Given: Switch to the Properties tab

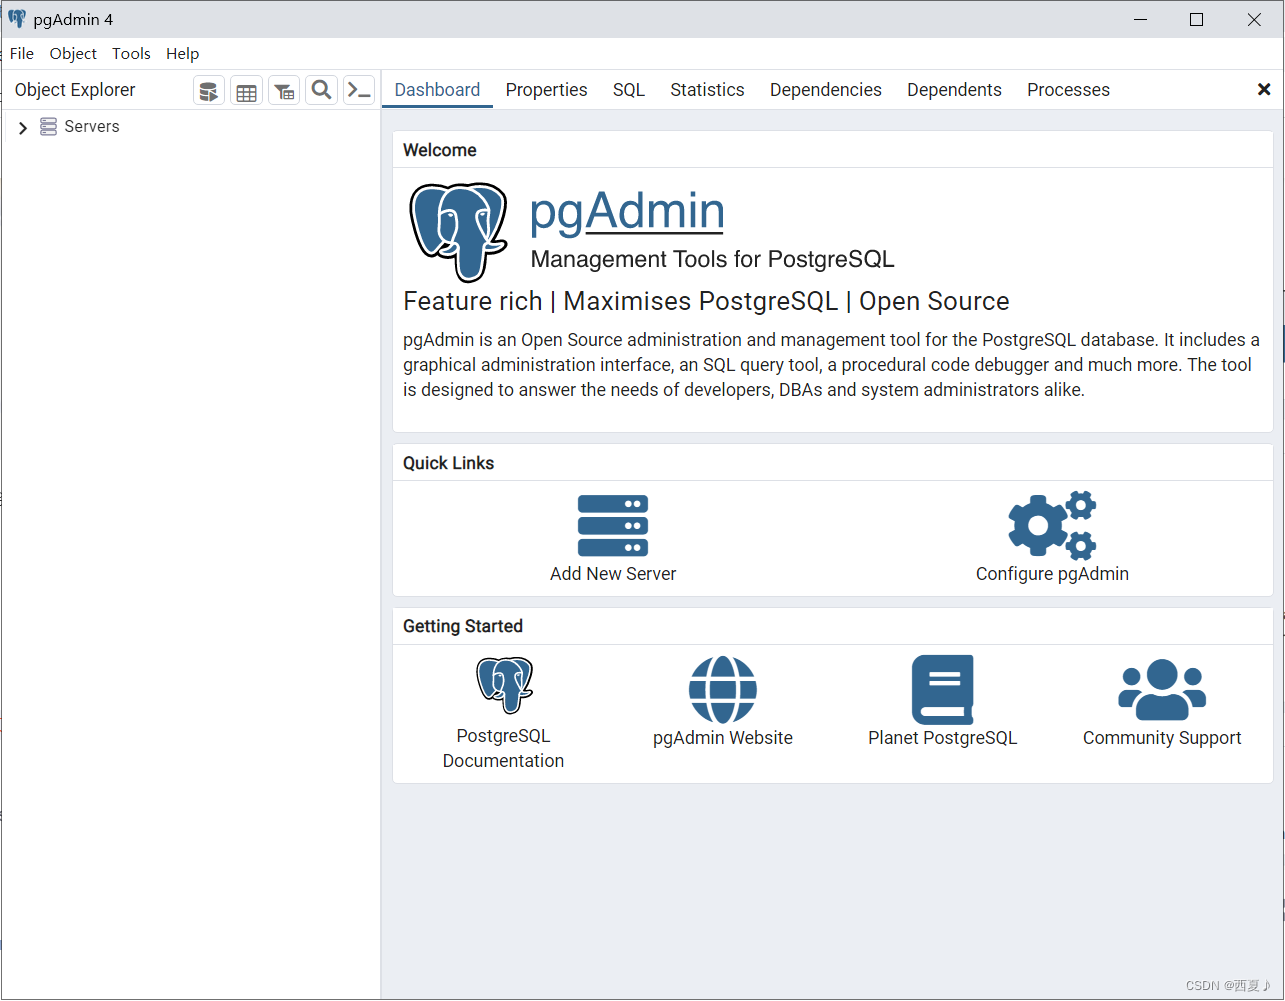Looking at the screenshot, I should (x=546, y=90).
